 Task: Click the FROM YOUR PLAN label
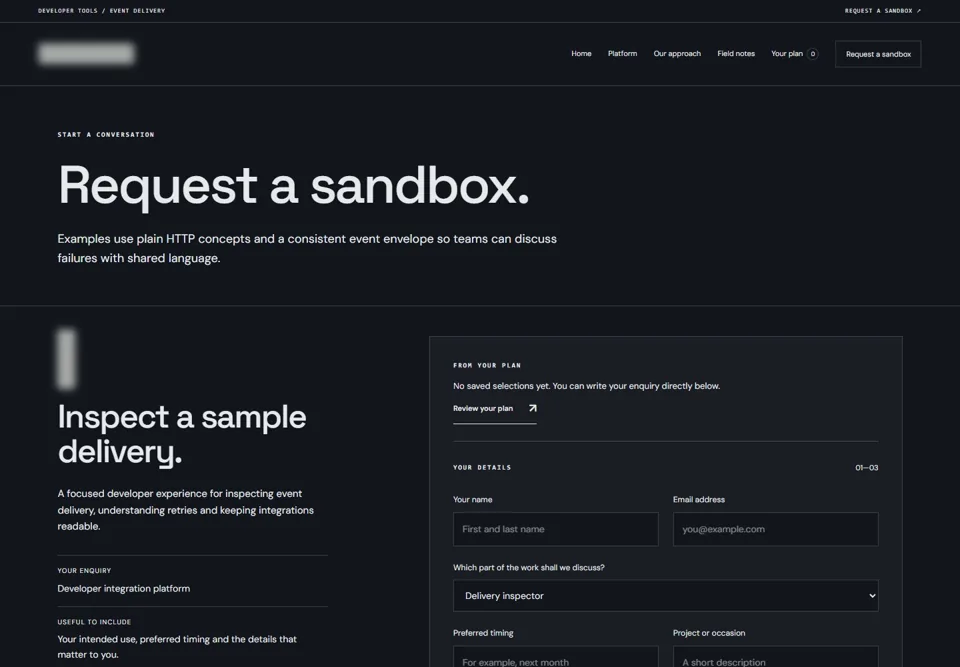coord(487,366)
